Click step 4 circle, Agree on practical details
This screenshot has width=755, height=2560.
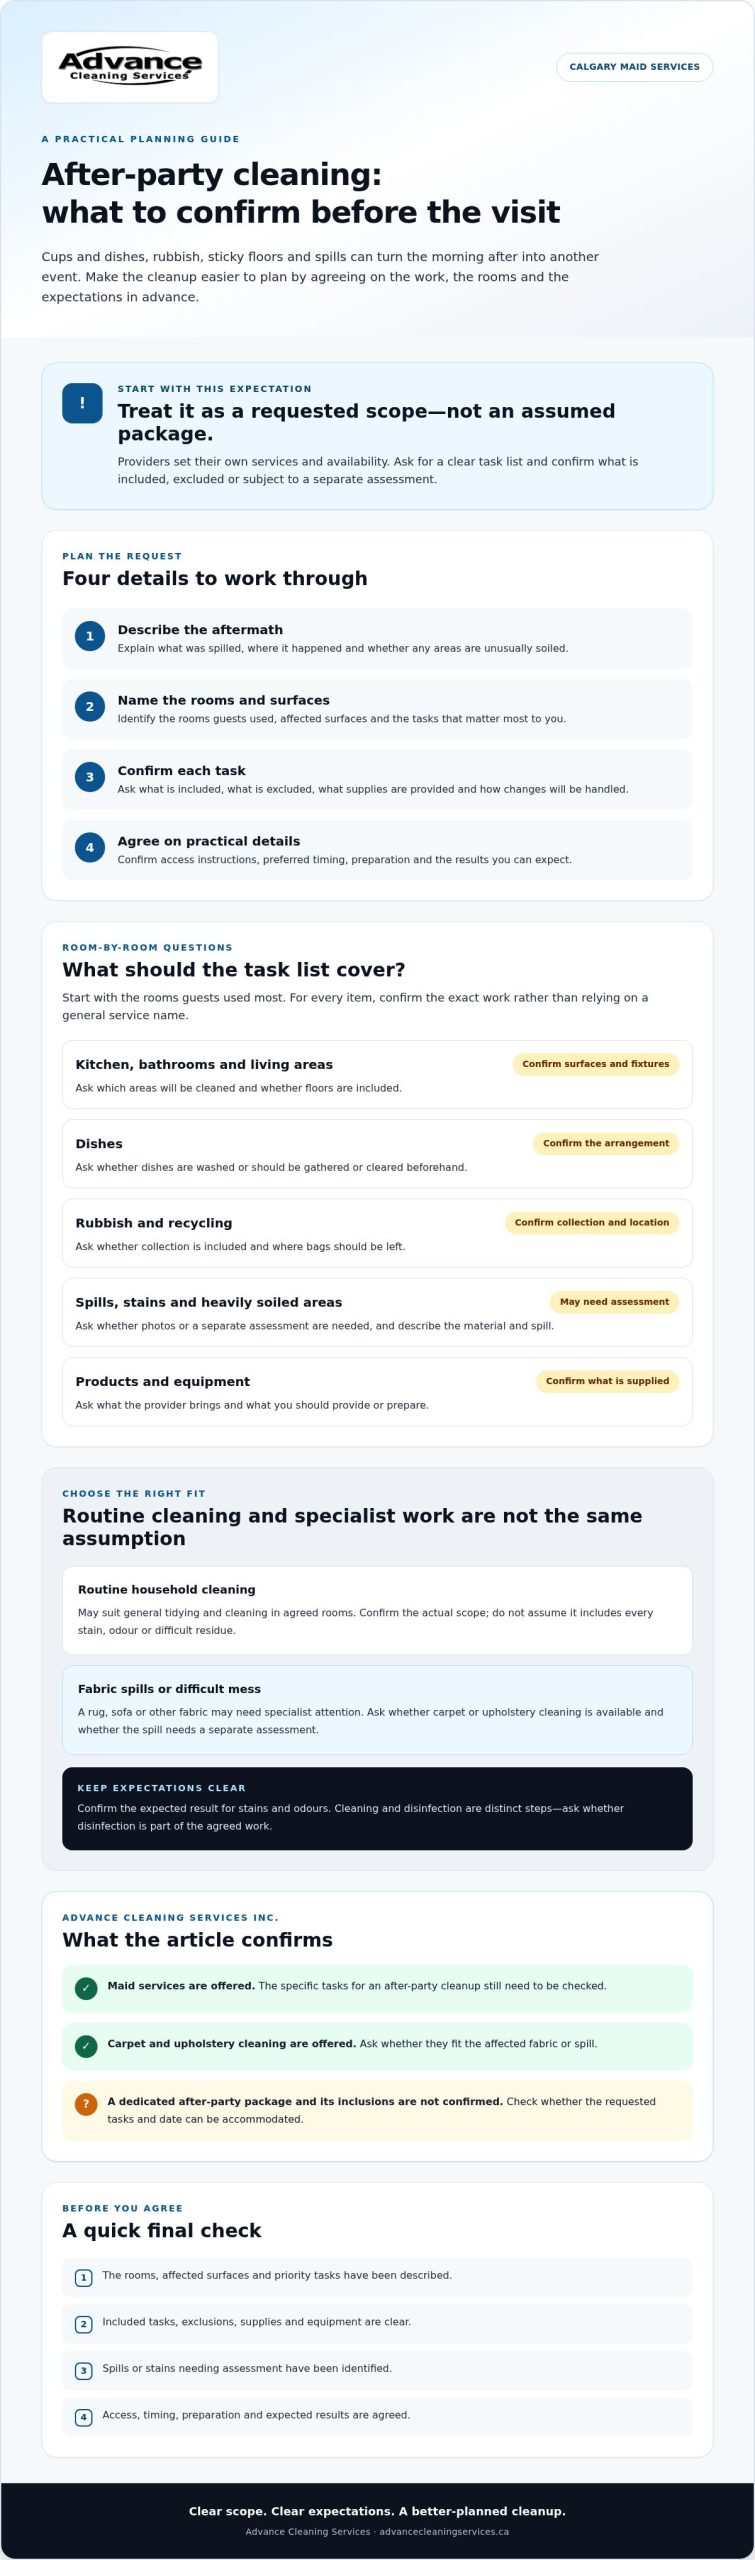90,847
